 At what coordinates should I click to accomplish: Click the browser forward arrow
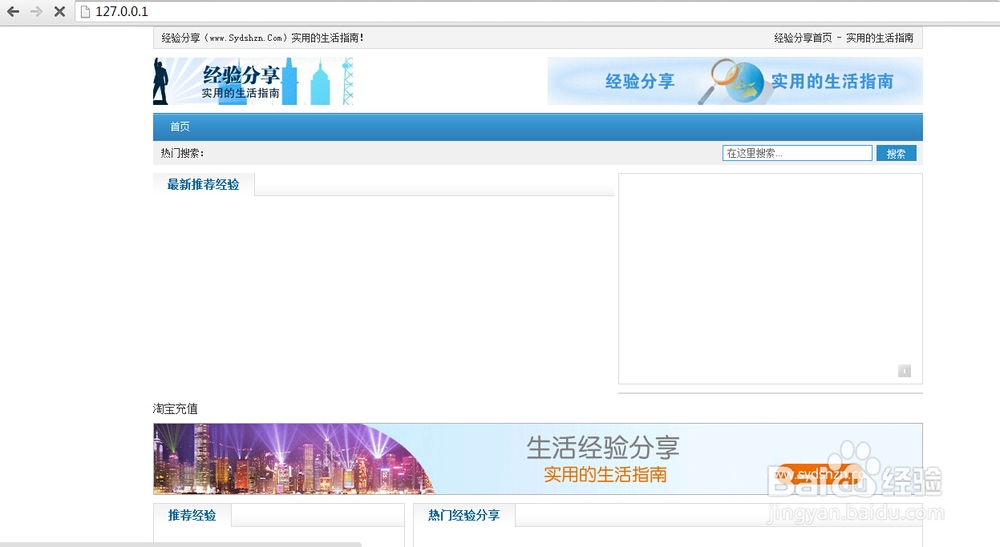pos(36,11)
